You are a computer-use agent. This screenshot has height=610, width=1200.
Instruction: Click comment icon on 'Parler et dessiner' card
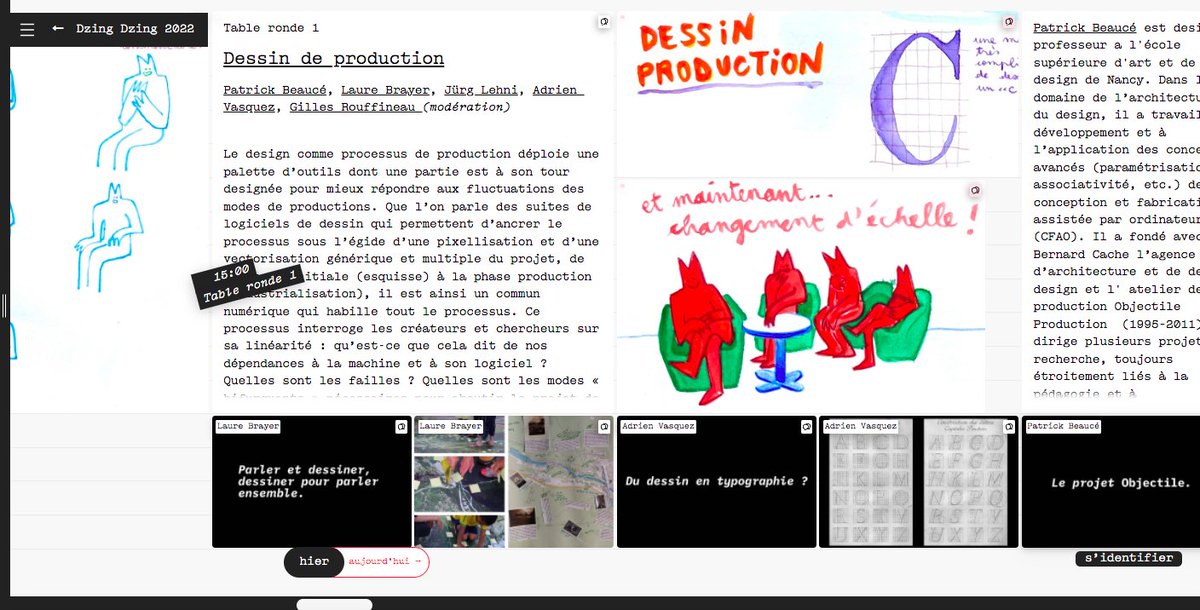[400, 426]
